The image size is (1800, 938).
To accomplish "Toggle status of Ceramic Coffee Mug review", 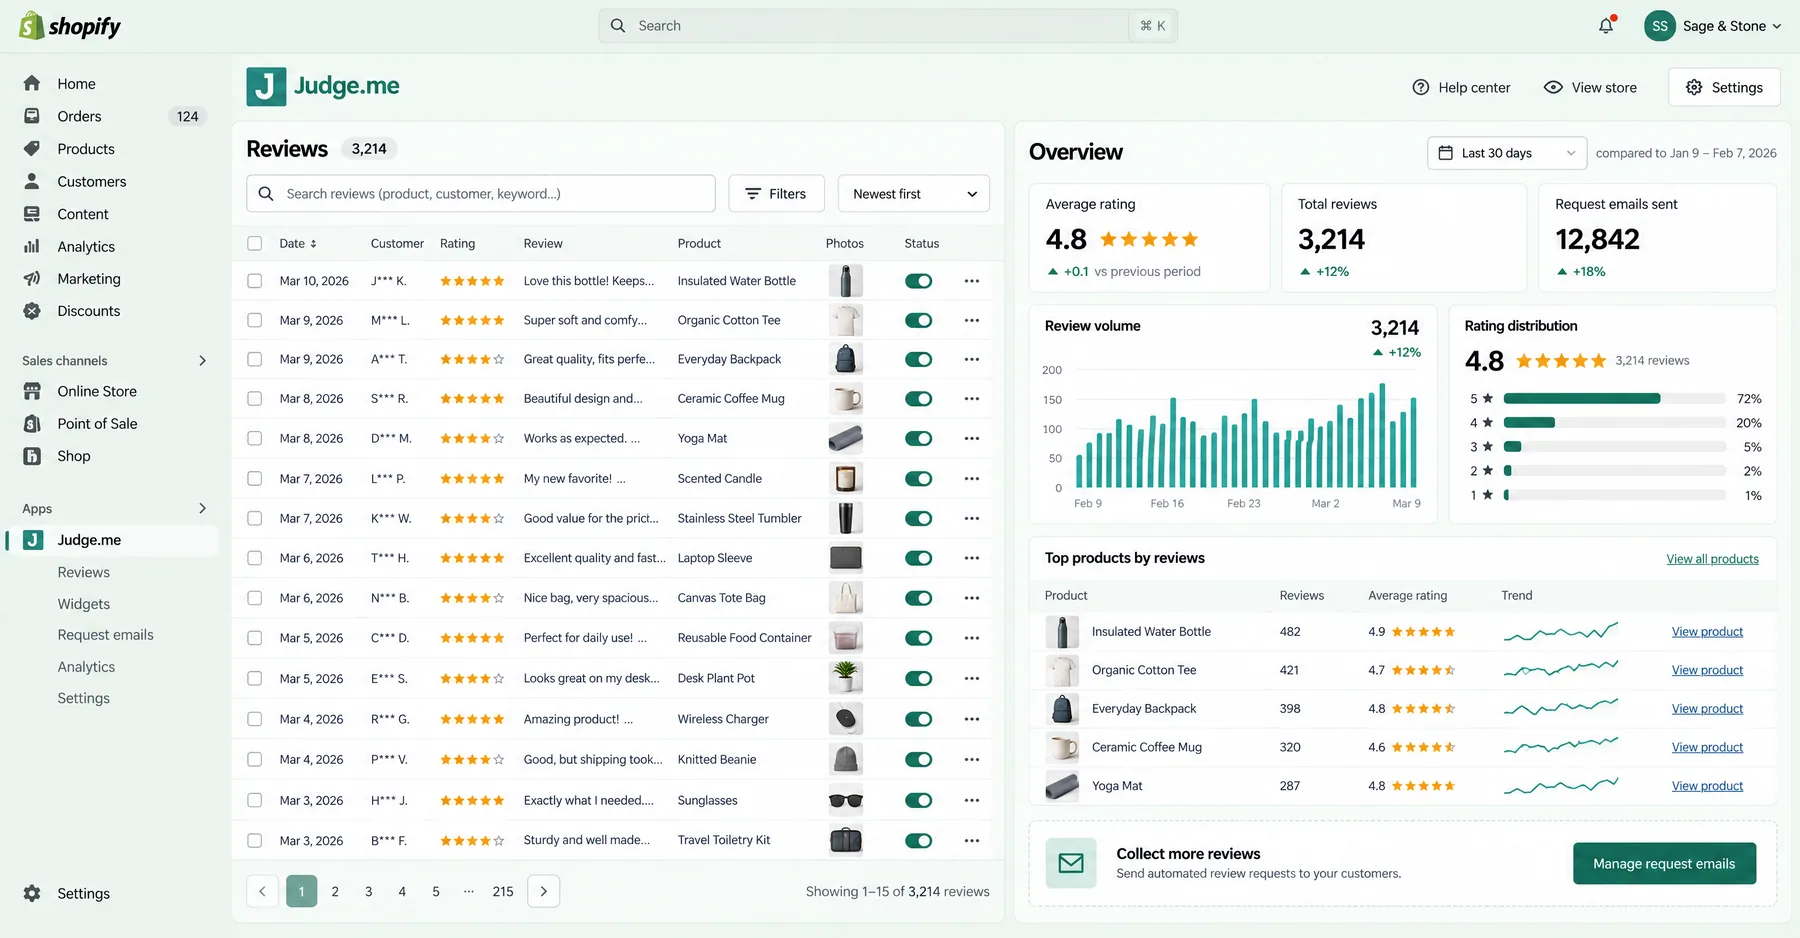I will pyautogui.click(x=918, y=399).
